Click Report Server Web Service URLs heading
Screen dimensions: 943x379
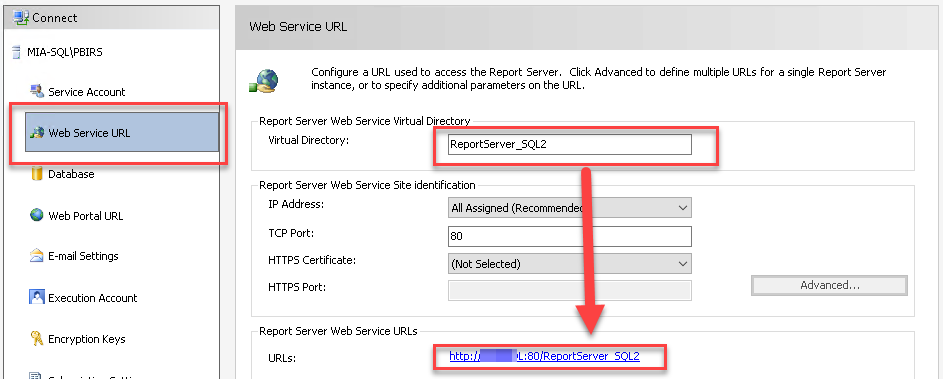[338, 330]
